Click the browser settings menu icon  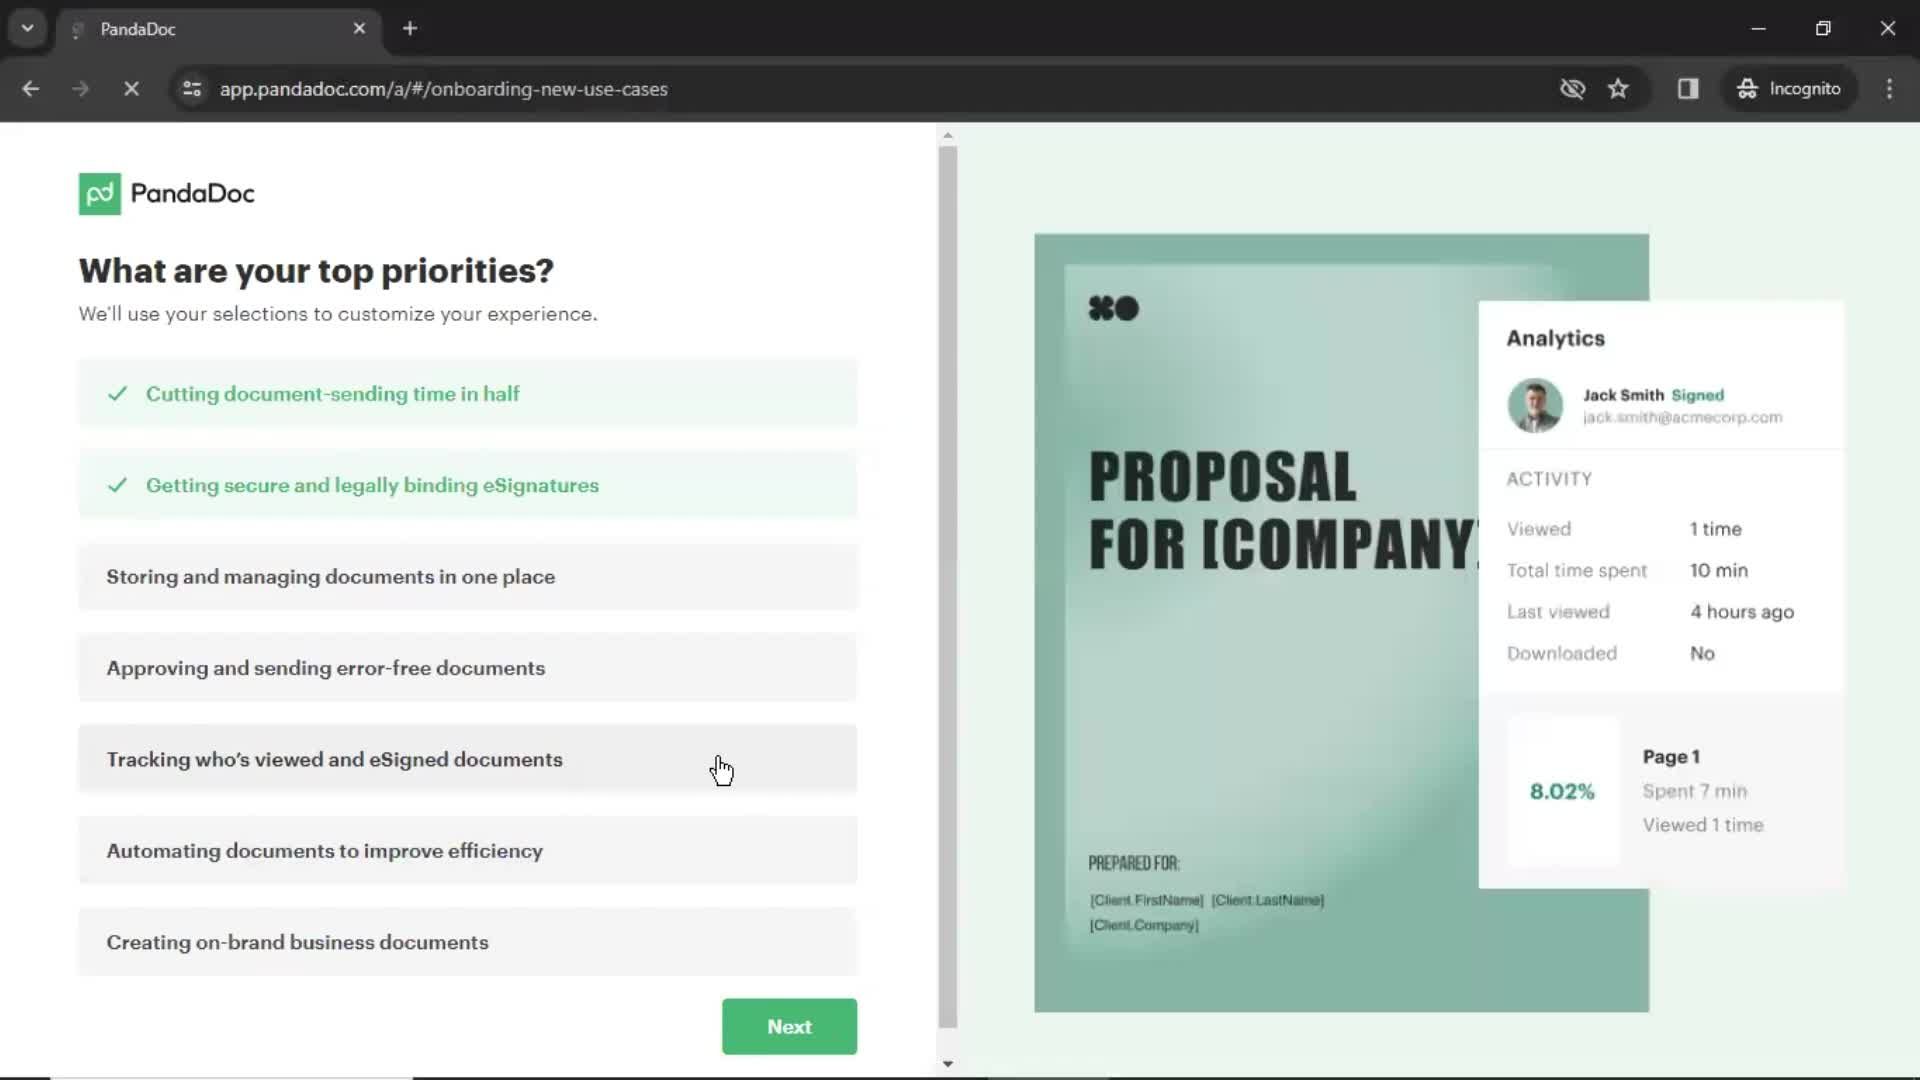1888,88
